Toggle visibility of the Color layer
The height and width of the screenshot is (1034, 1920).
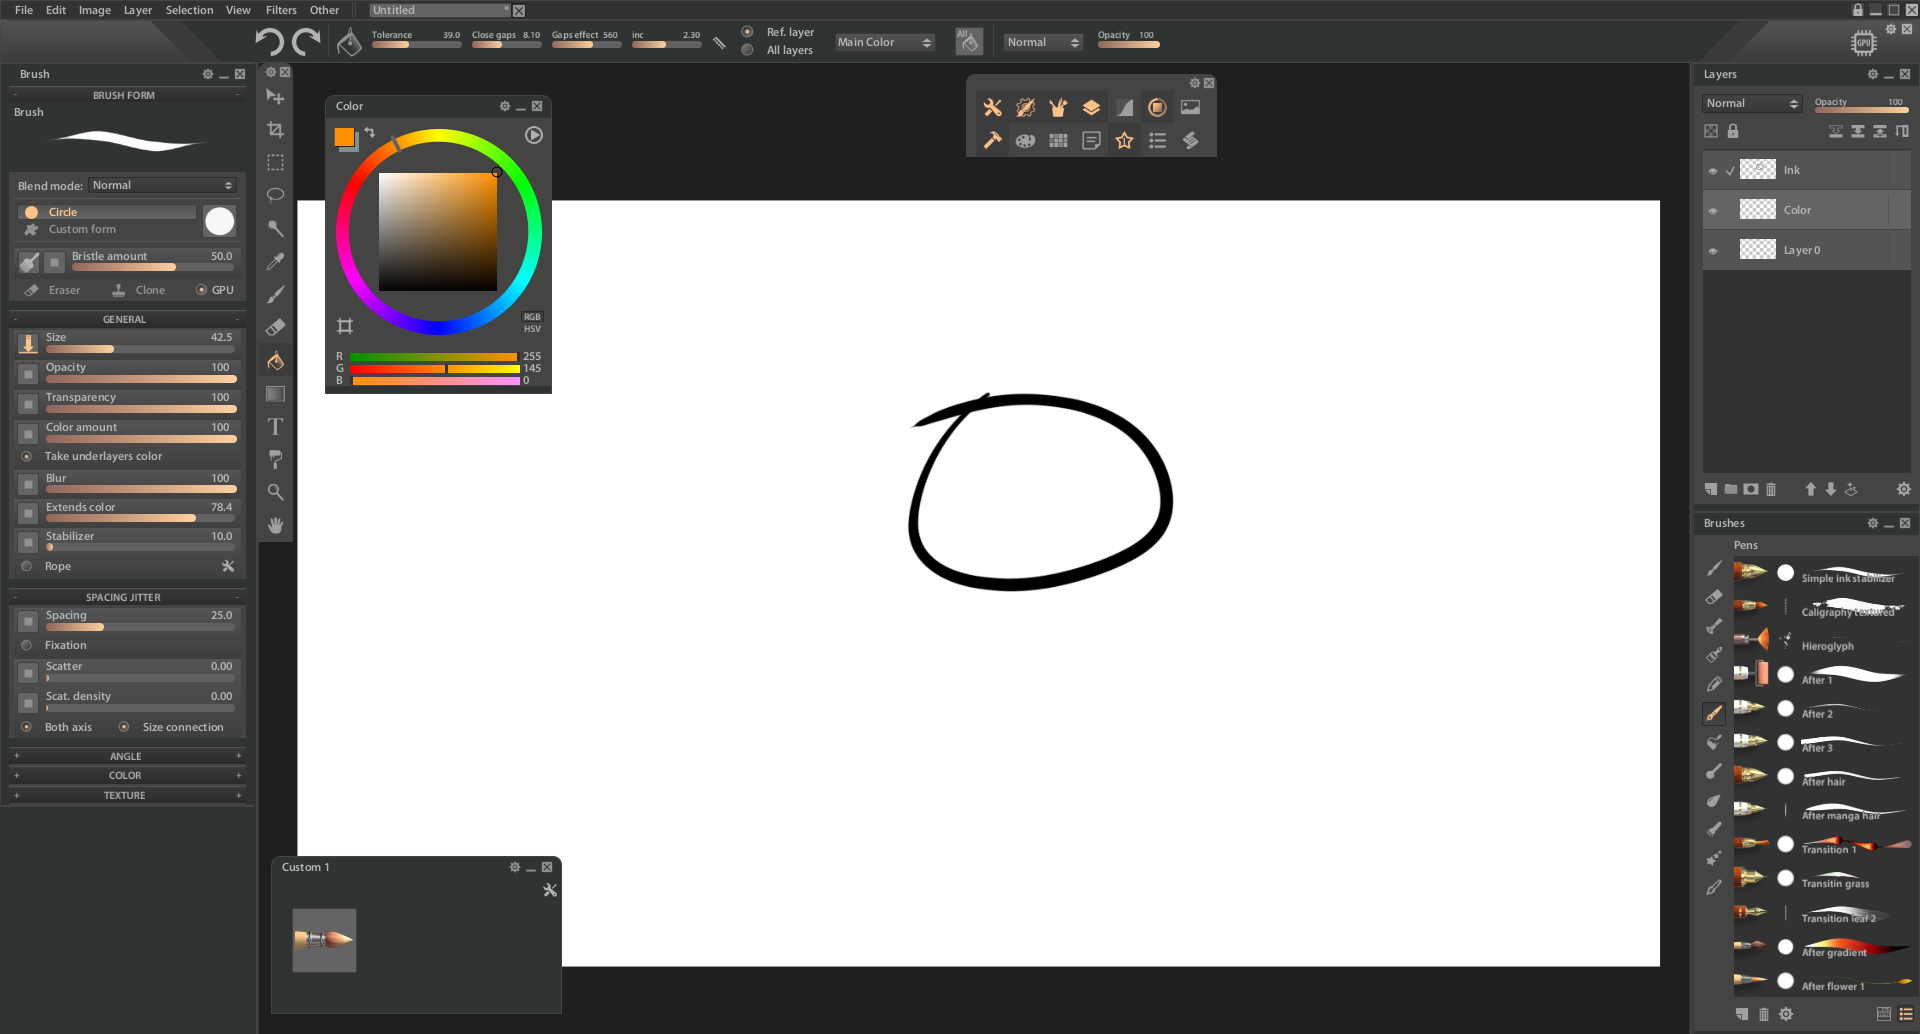pyautogui.click(x=1713, y=211)
